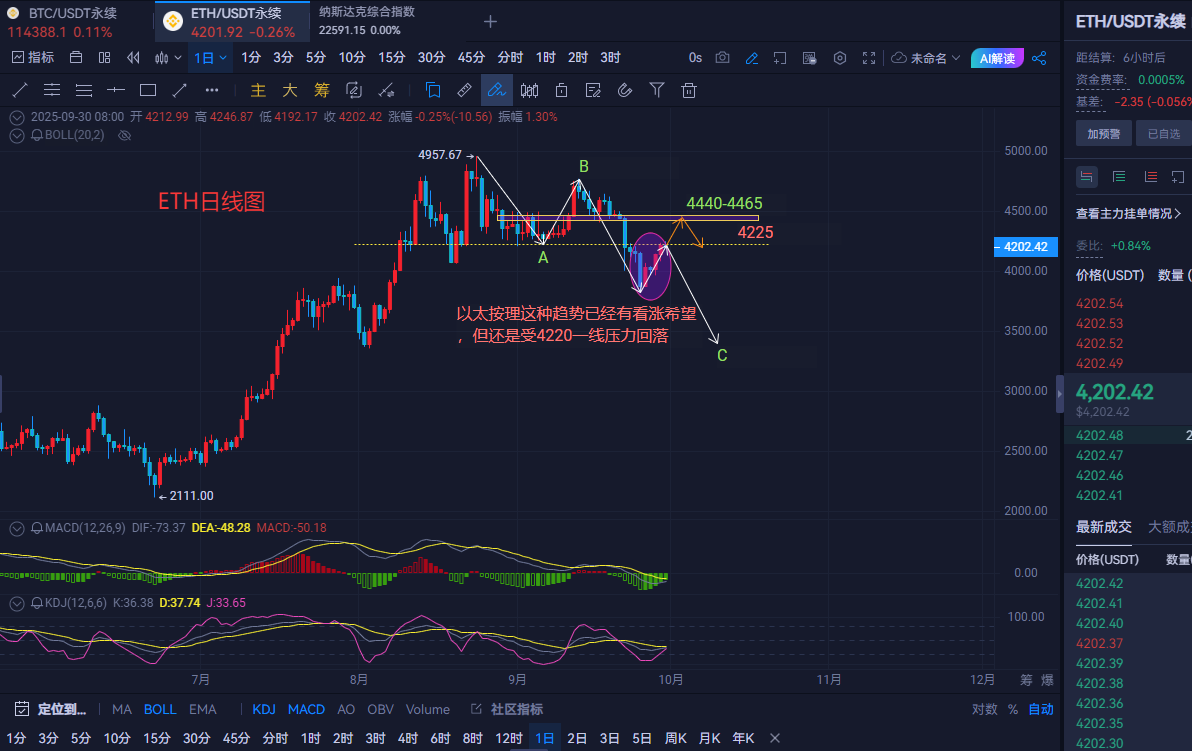
Task: Toggle the BOLL indicator at bottom bar
Action: click(160, 709)
